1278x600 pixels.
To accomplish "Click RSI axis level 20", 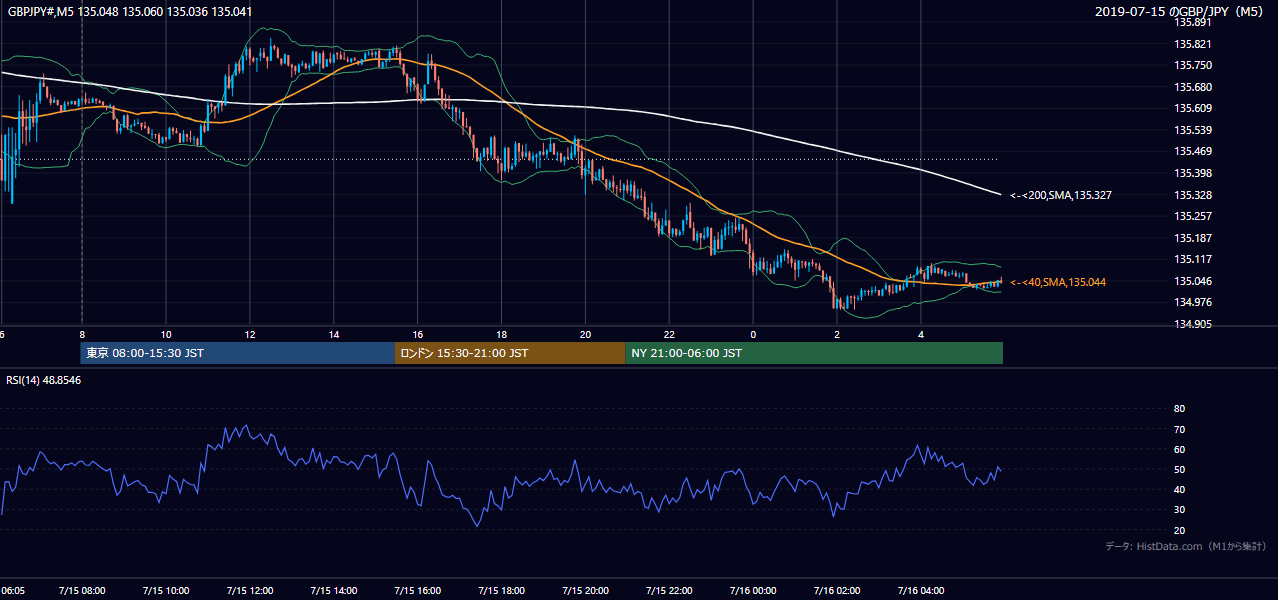I will pos(1179,530).
